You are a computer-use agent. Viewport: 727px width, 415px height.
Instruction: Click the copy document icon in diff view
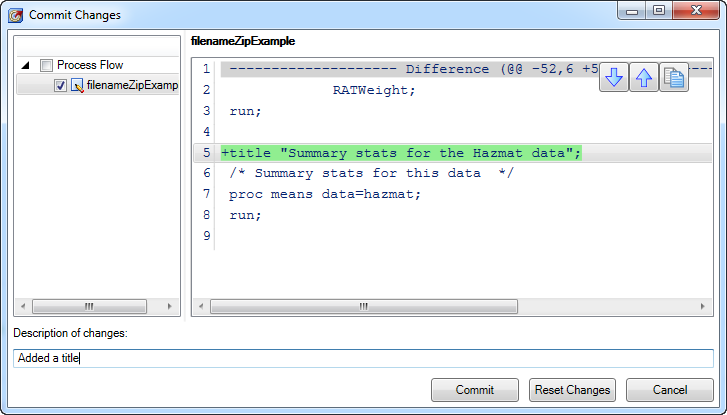675,78
